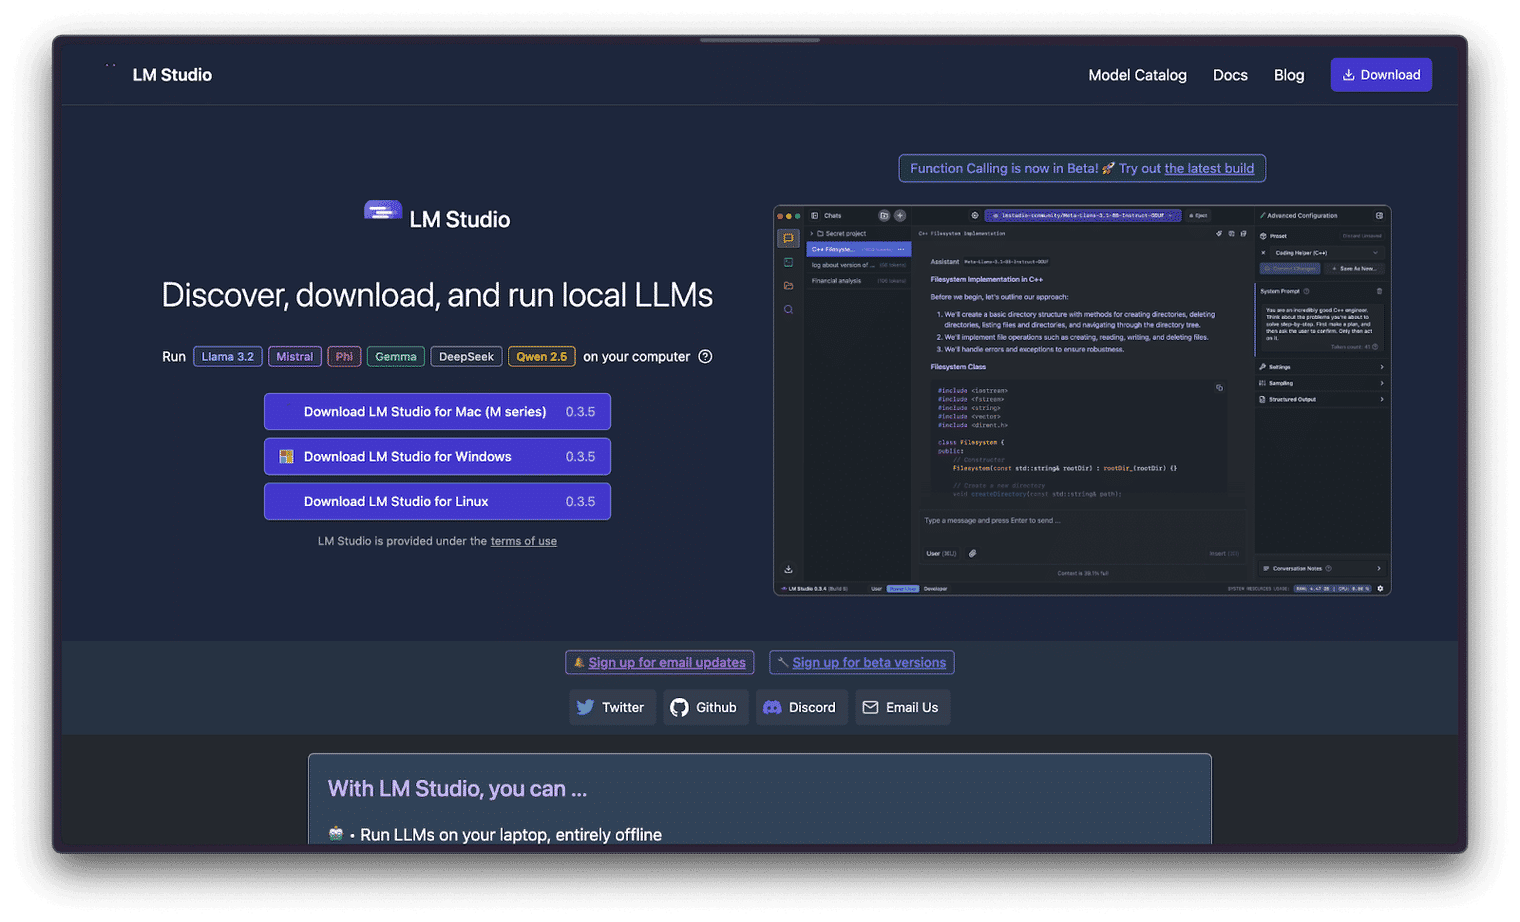Click the help icon after 'on your computer'
The height and width of the screenshot is (922, 1520).
coord(705,357)
